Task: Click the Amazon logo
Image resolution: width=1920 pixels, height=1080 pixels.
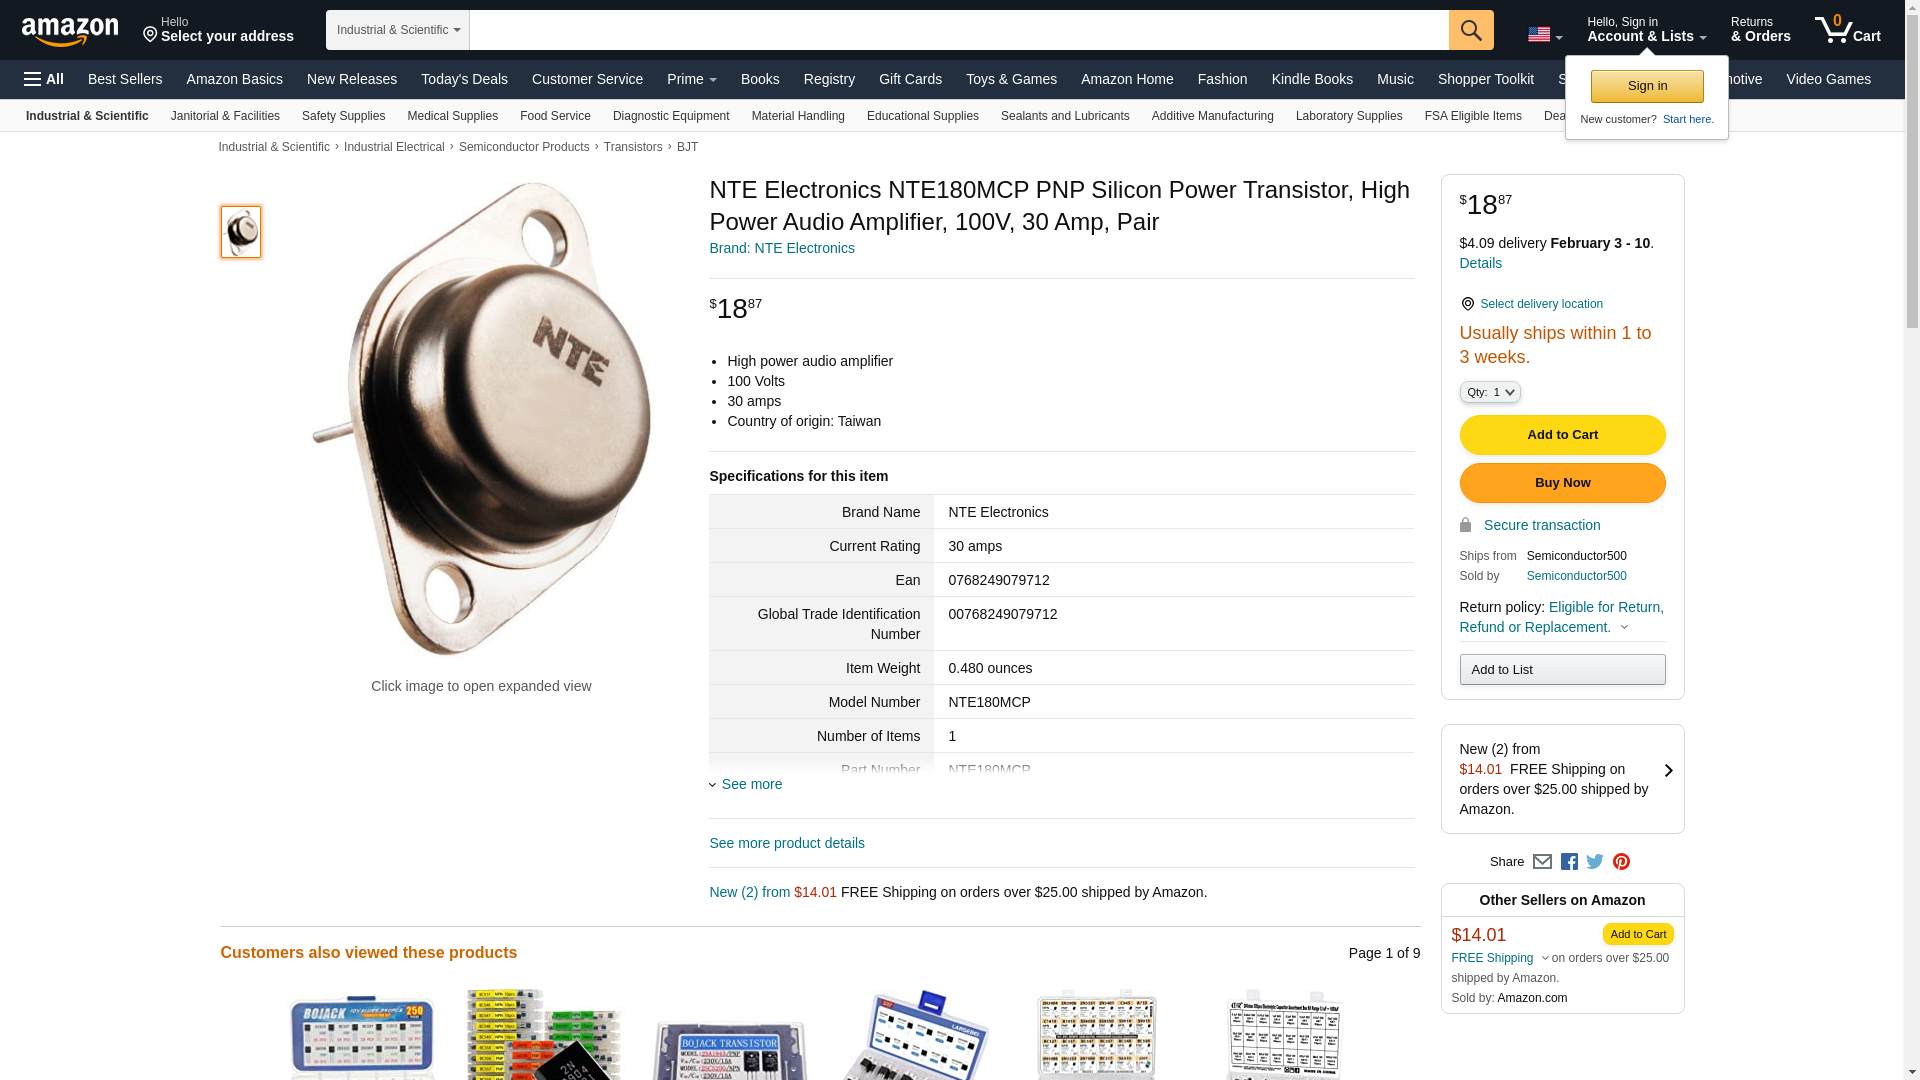Action: coord(70,31)
